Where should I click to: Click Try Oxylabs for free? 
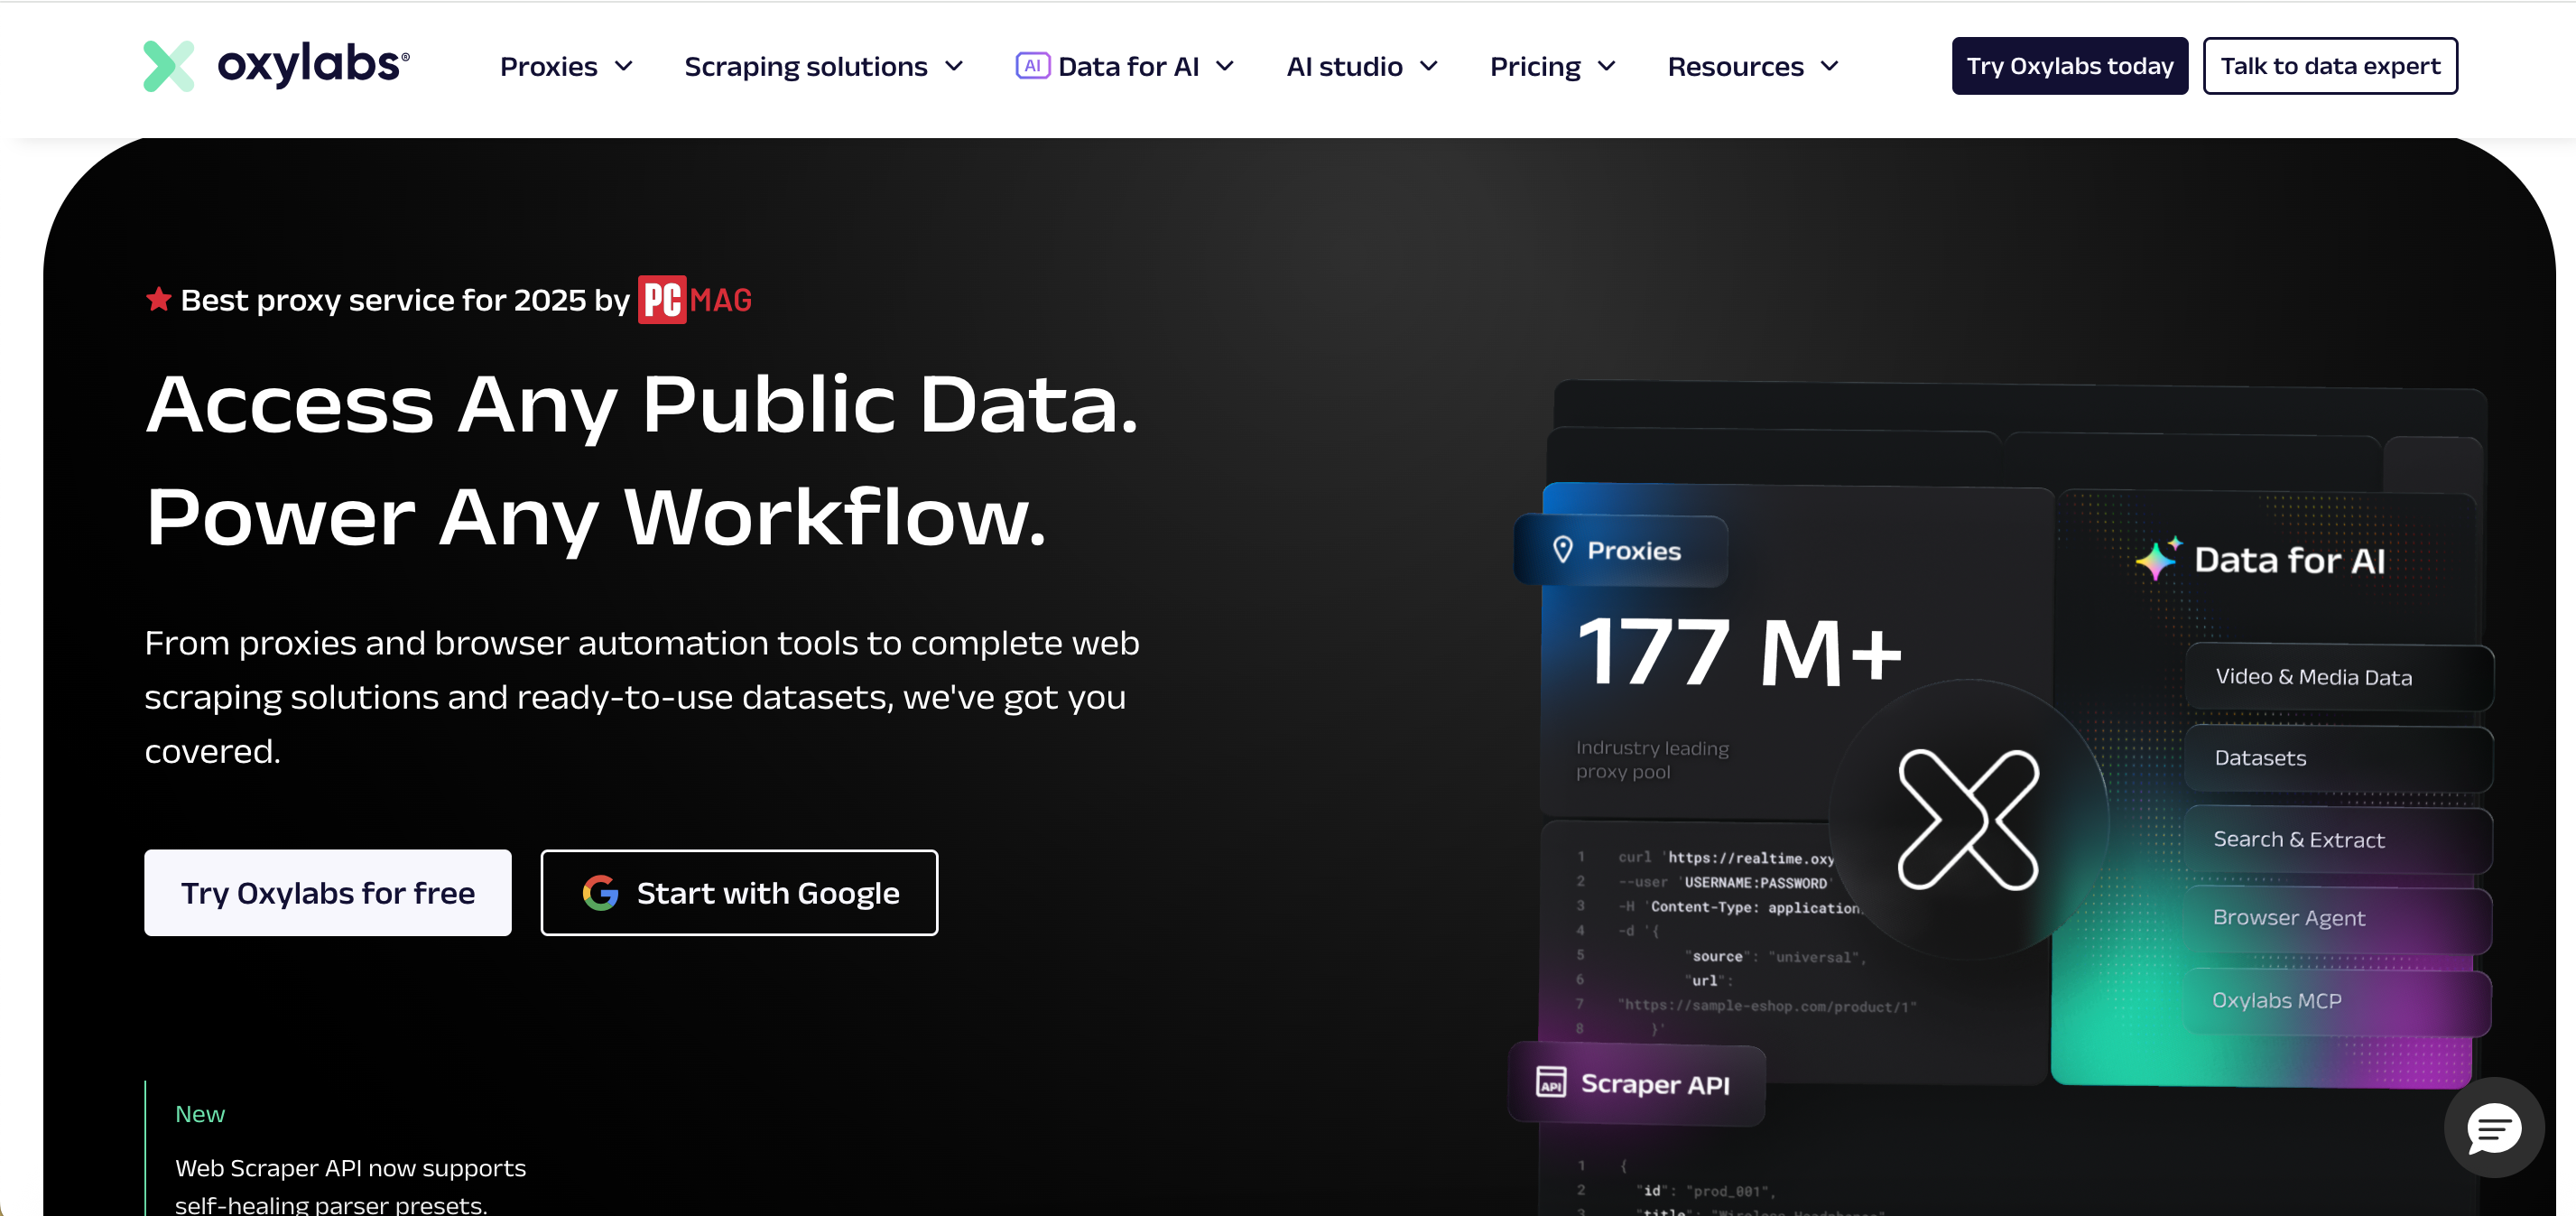pyautogui.click(x=328, y=892)
